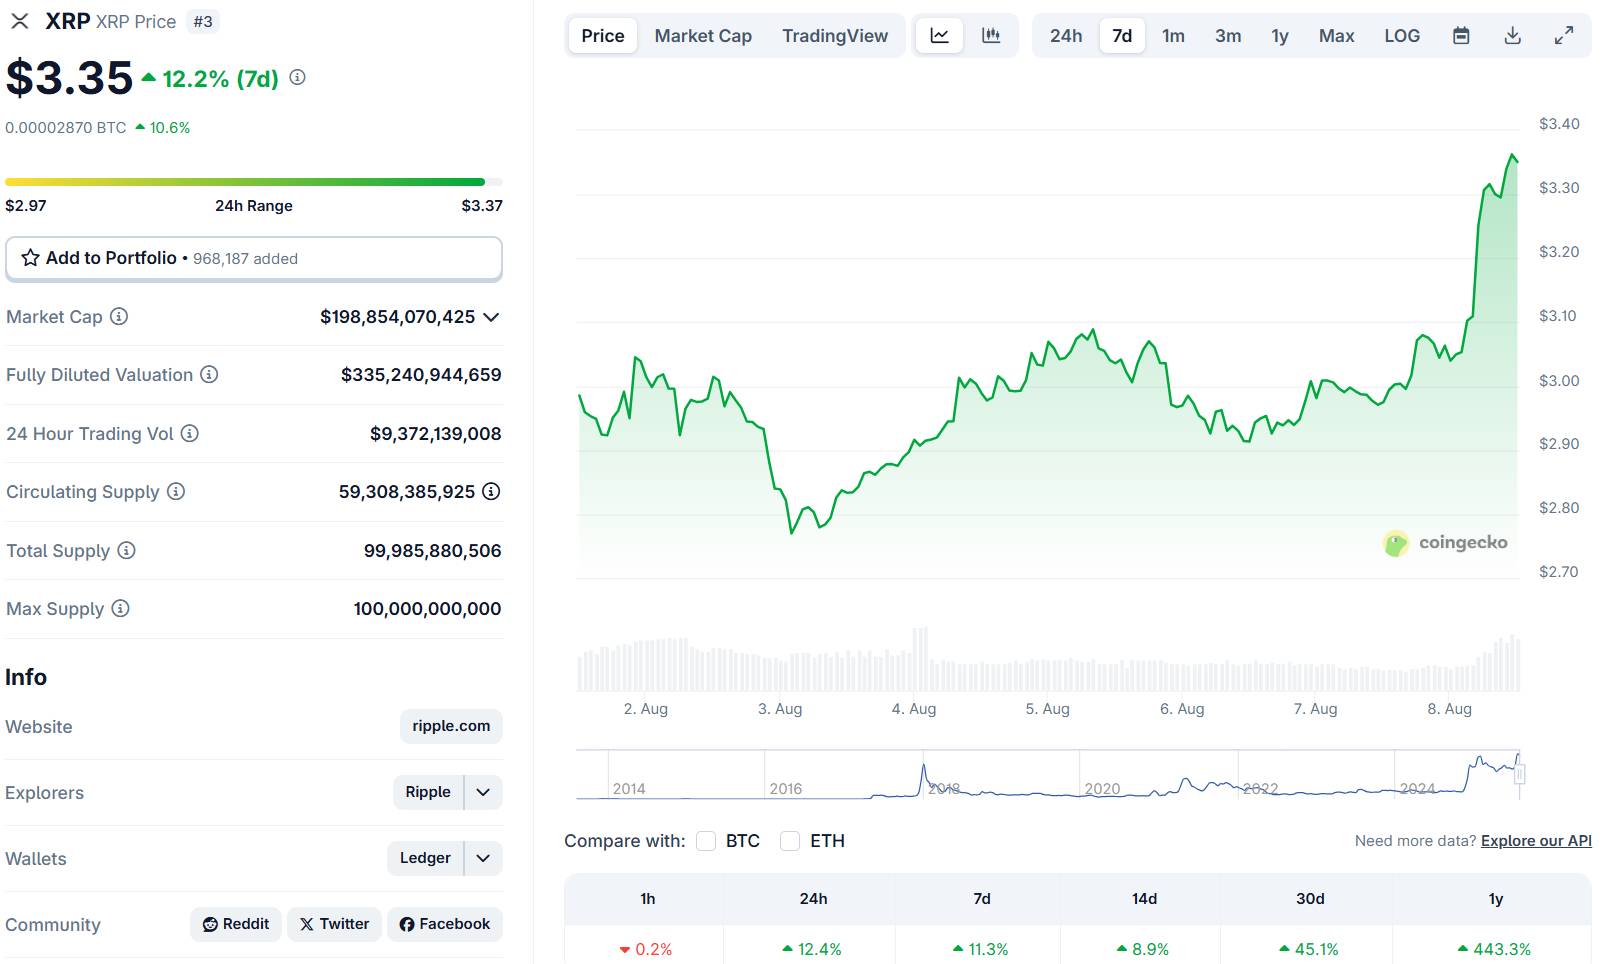Image resolution: width=1610 pixels, height=964 pixels.
Task: Select 7d time range
Action: (1122, 36)
